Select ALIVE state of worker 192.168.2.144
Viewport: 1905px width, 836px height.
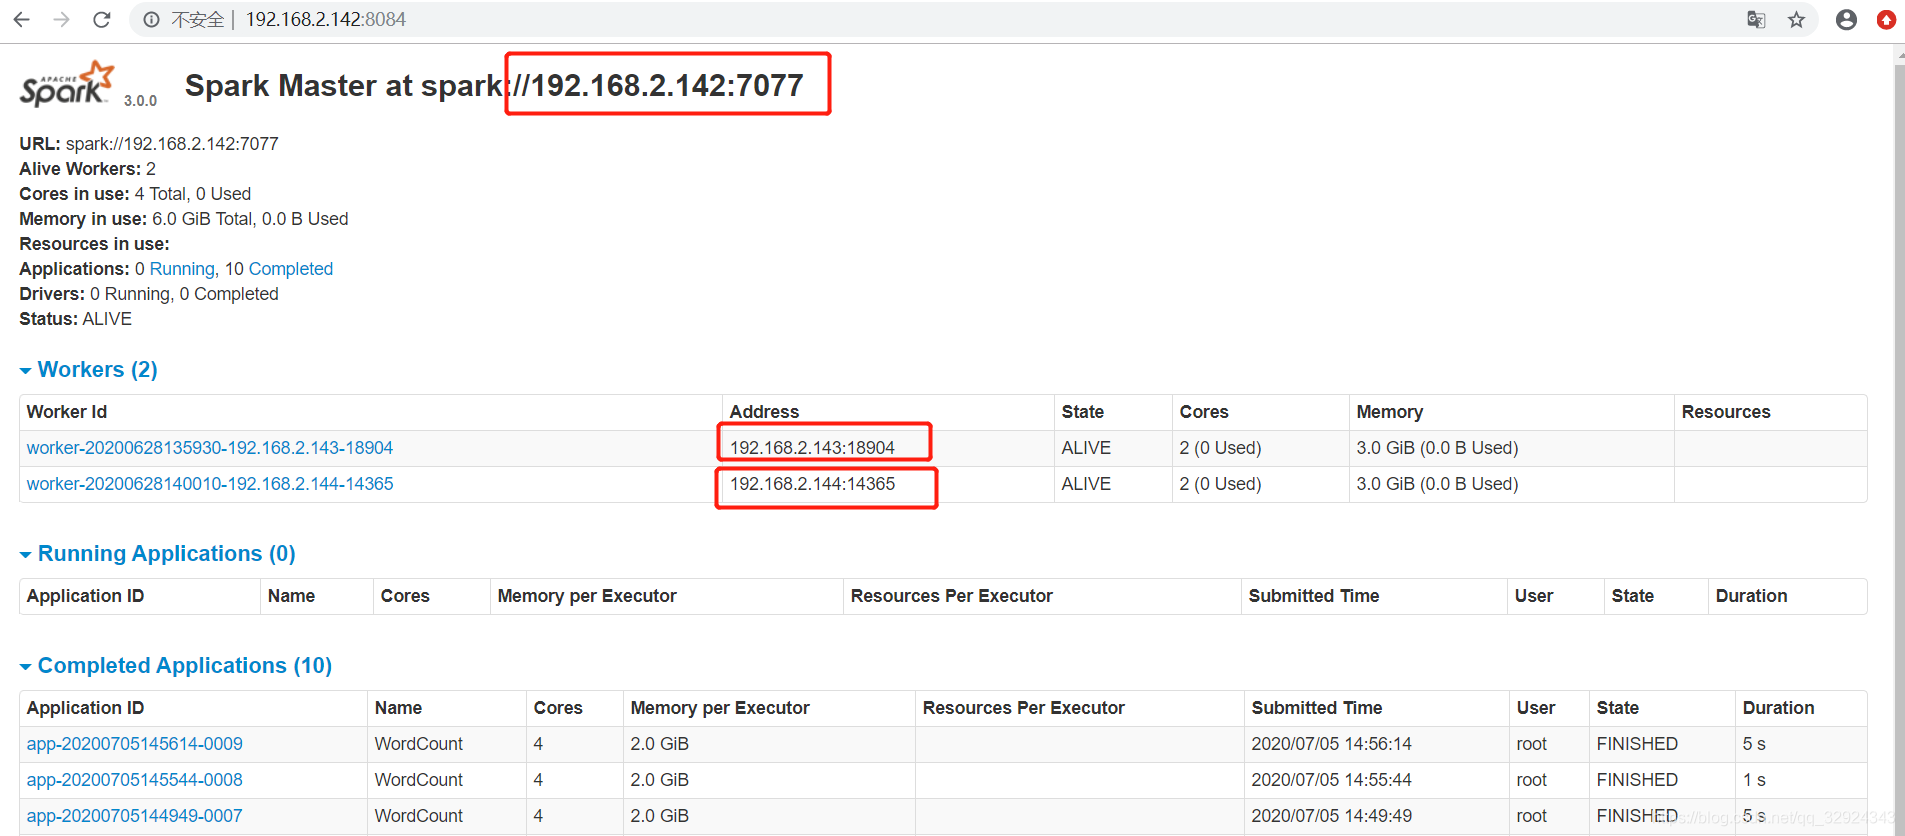[x=1086, y=484]
